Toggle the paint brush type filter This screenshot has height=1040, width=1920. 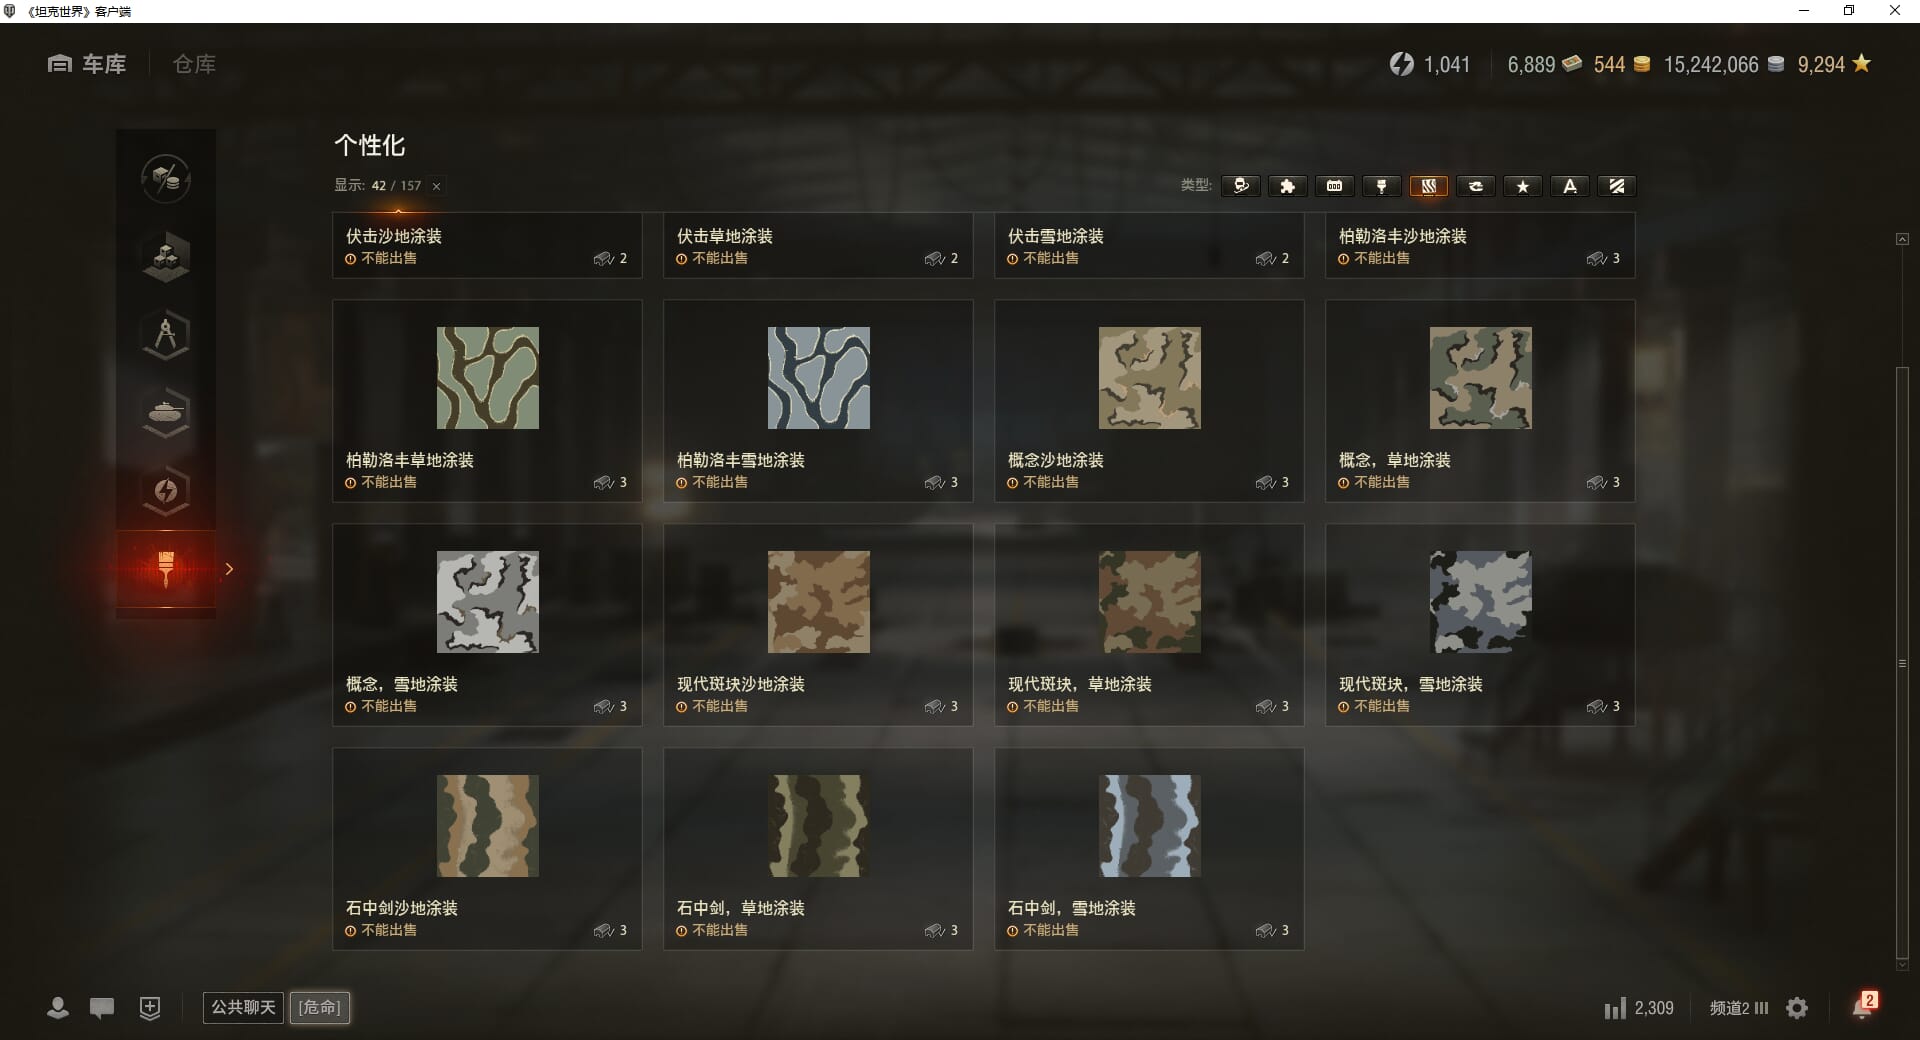click(1381, 186)
